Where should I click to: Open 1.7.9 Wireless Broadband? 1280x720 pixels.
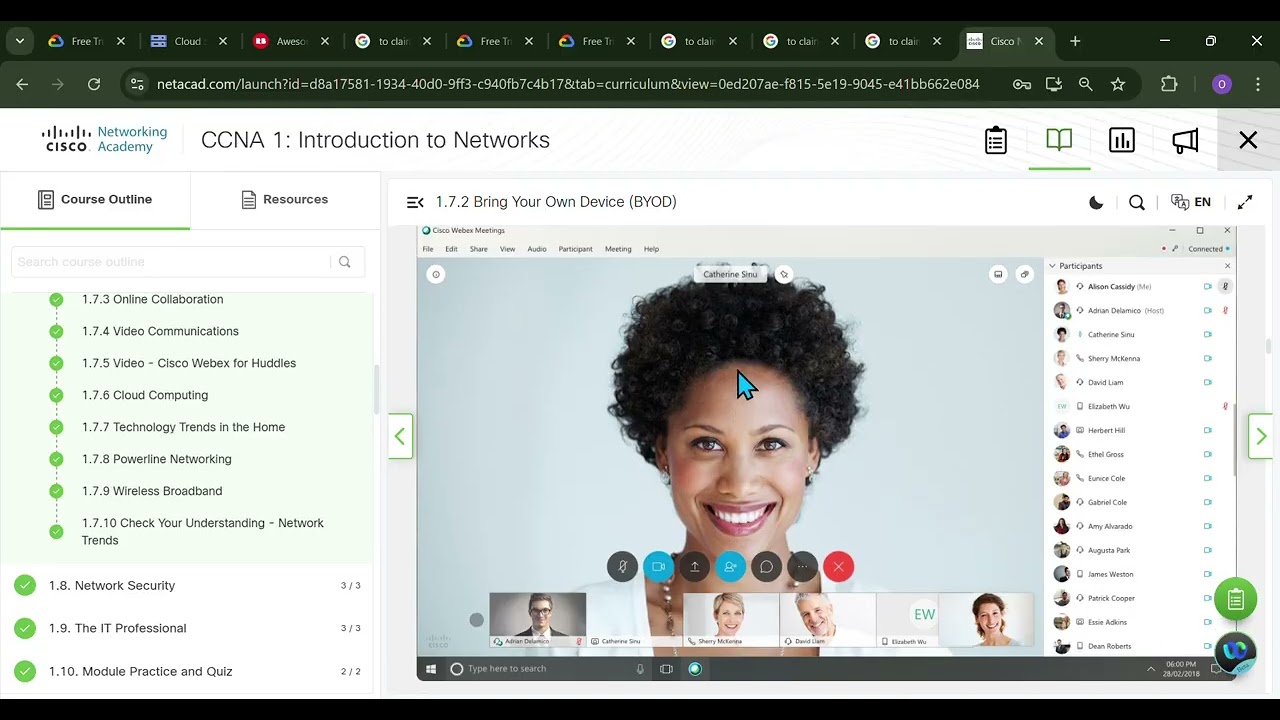(152, 491)
